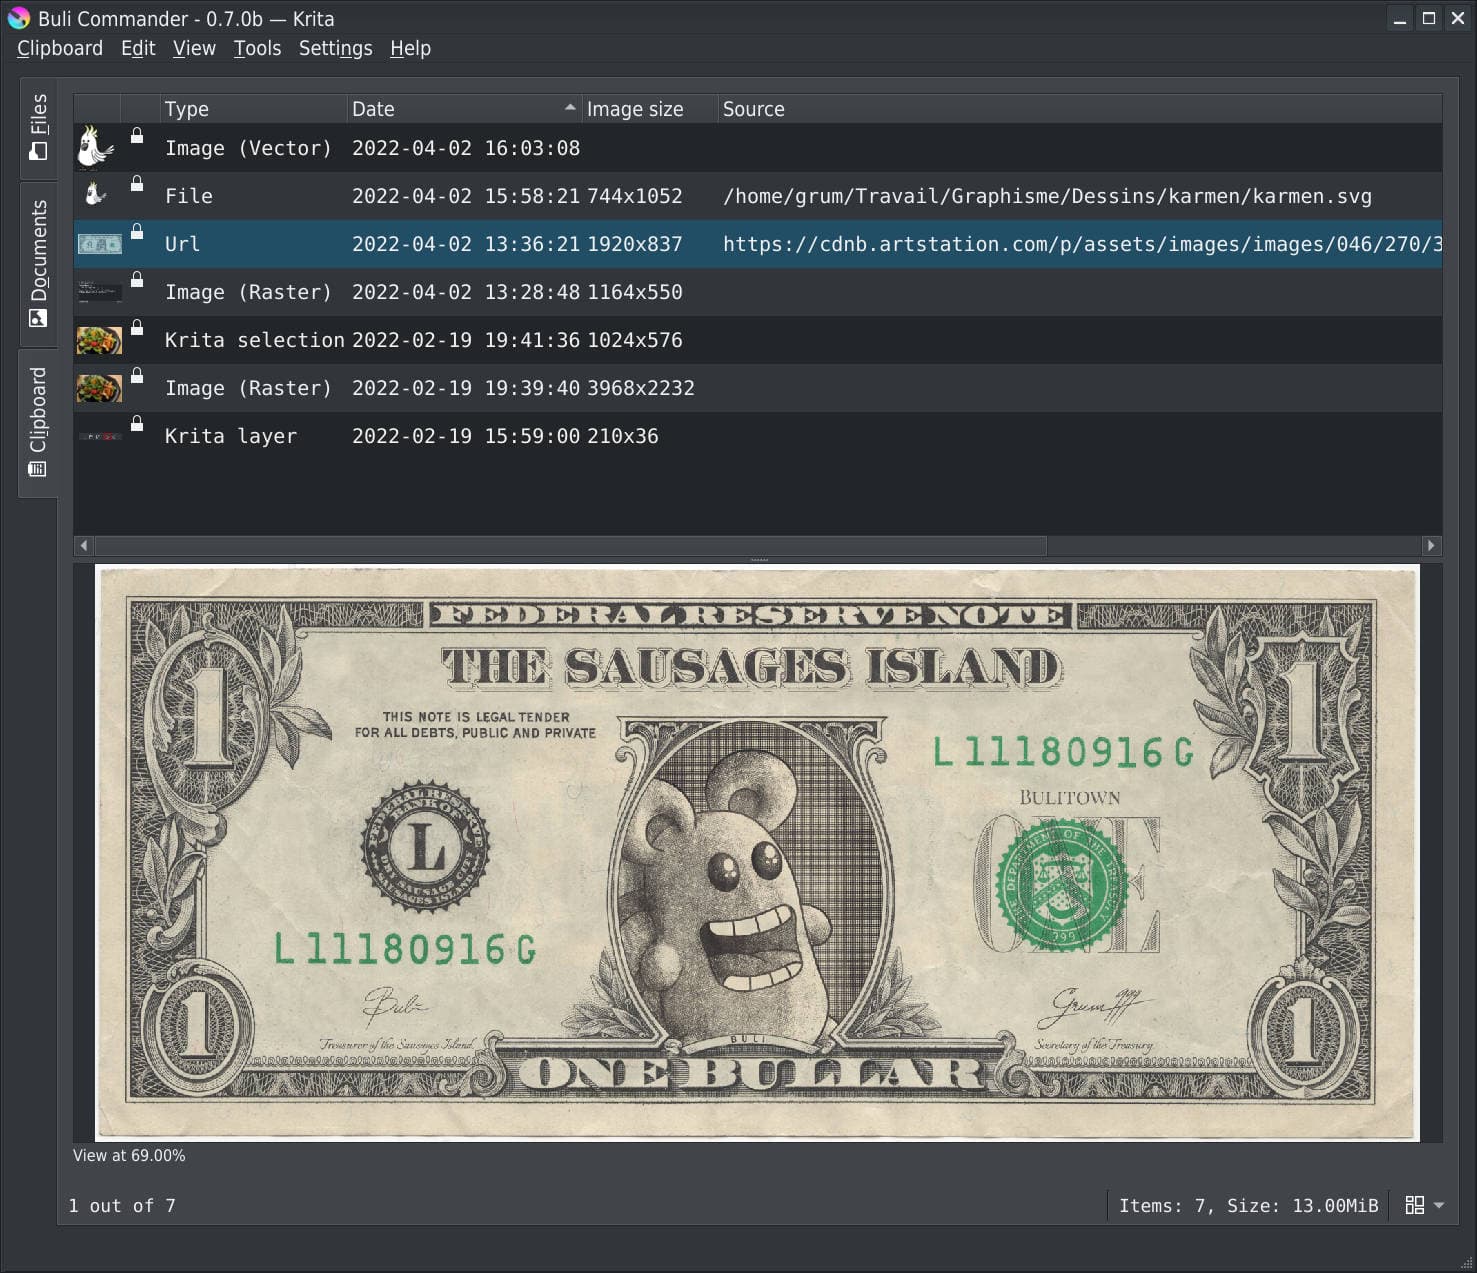The height and width of the screenshot is (1273, 1477).
Task: Toggle the lock on the 3968x2232 raster image row
Action: point(137,375)
